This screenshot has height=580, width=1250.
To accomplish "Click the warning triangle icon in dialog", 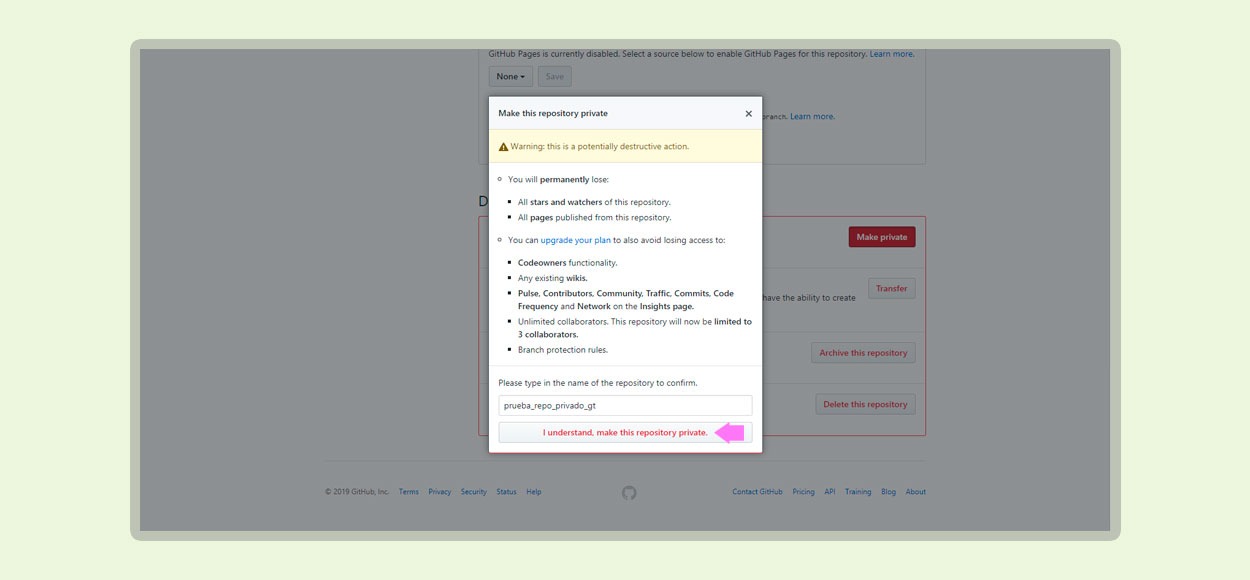I will 503,146.
